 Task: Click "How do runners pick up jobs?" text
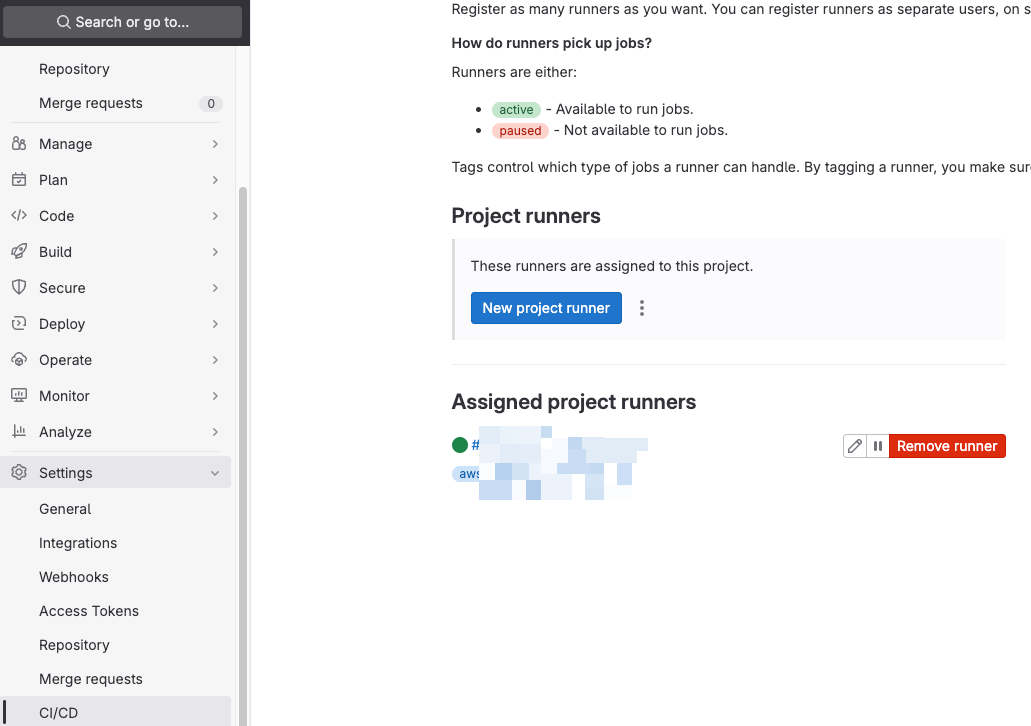pos(552,43)
